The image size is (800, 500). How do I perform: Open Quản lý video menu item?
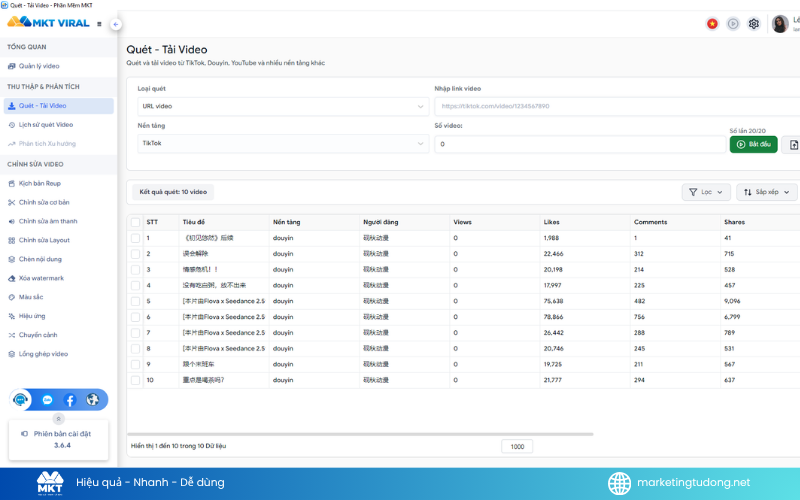59,66
